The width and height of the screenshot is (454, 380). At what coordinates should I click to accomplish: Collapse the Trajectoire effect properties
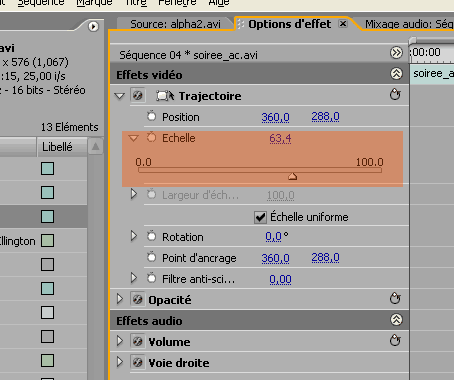(119, 96)
